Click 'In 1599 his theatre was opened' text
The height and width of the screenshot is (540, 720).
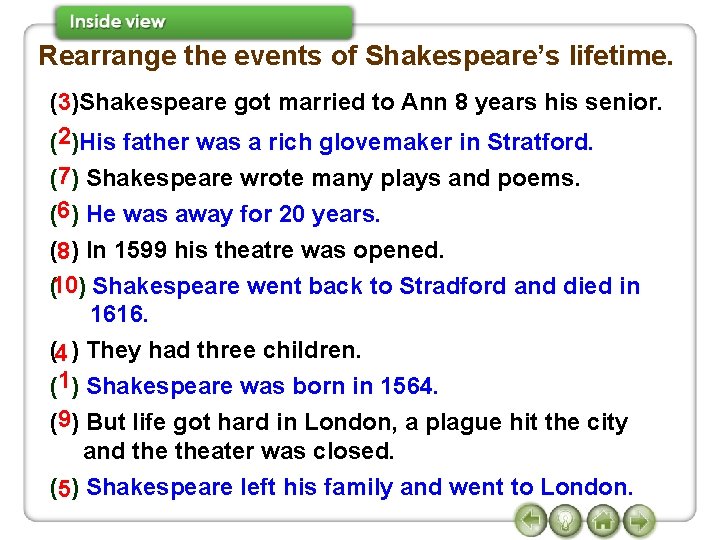[266, 250]
